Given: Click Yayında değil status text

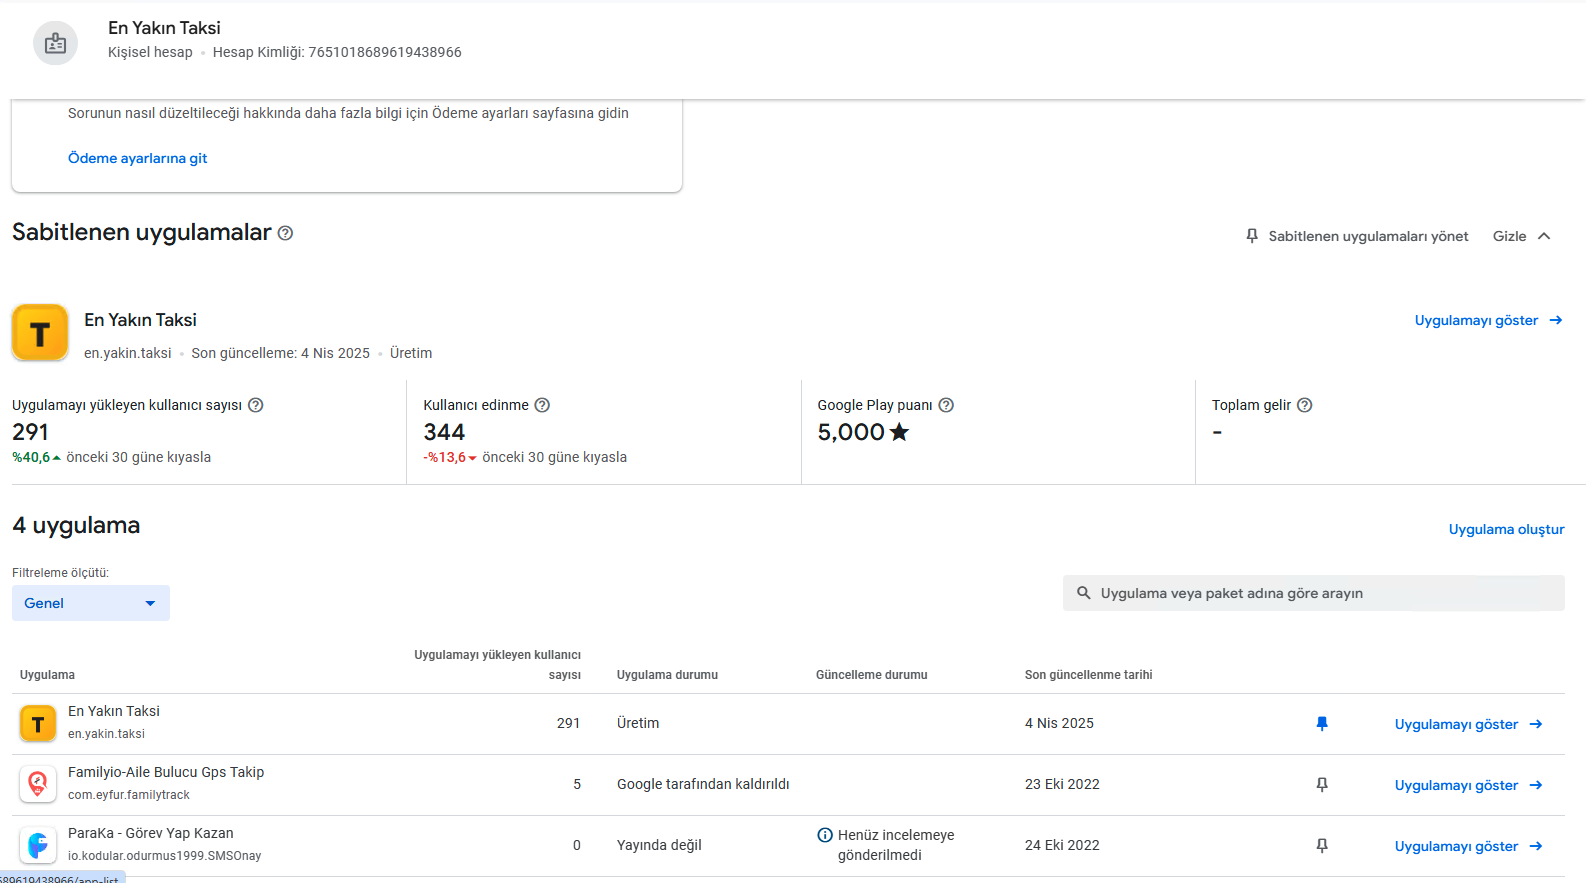Looking at the screenshot, I should pyautogui.click(x=659, y=845).
